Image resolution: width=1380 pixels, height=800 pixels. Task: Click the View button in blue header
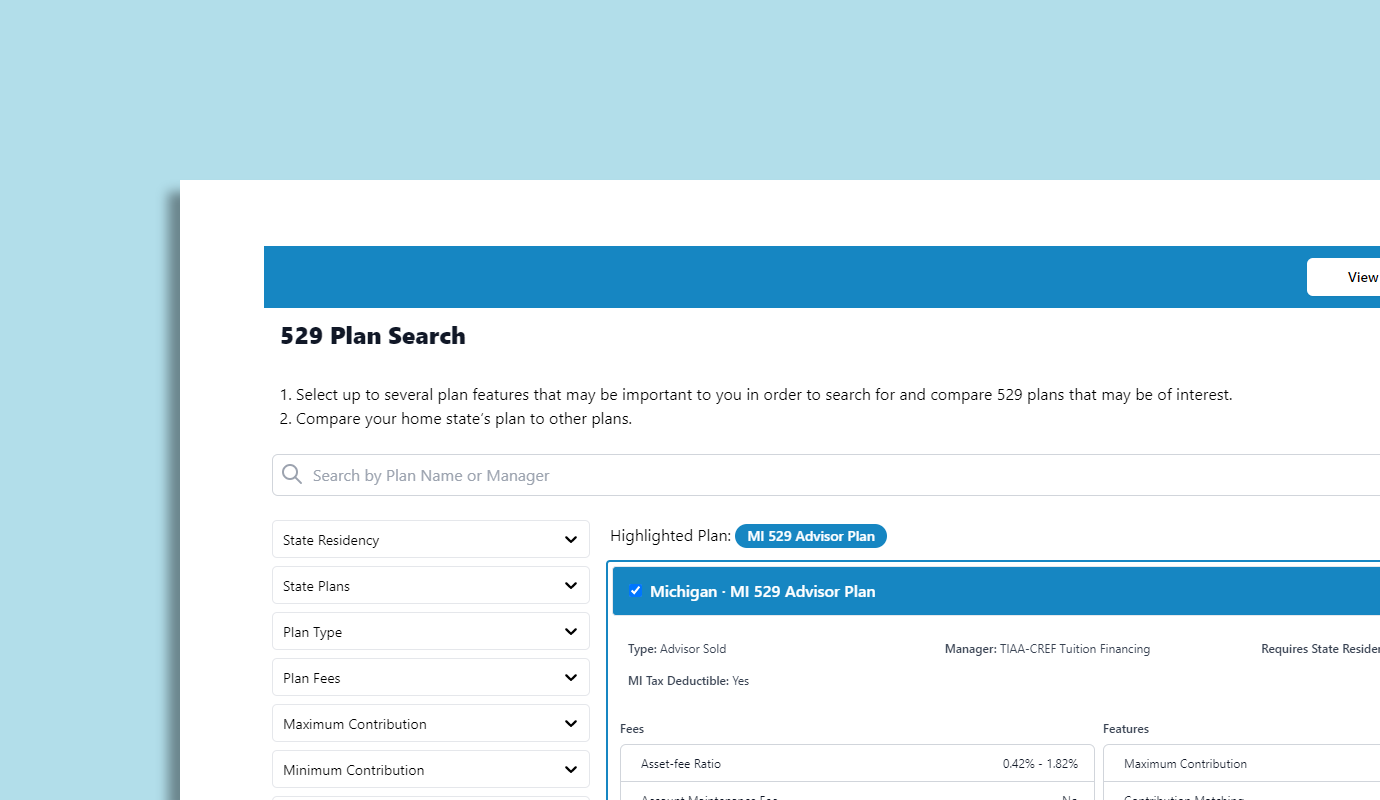tap(1343, 277)
